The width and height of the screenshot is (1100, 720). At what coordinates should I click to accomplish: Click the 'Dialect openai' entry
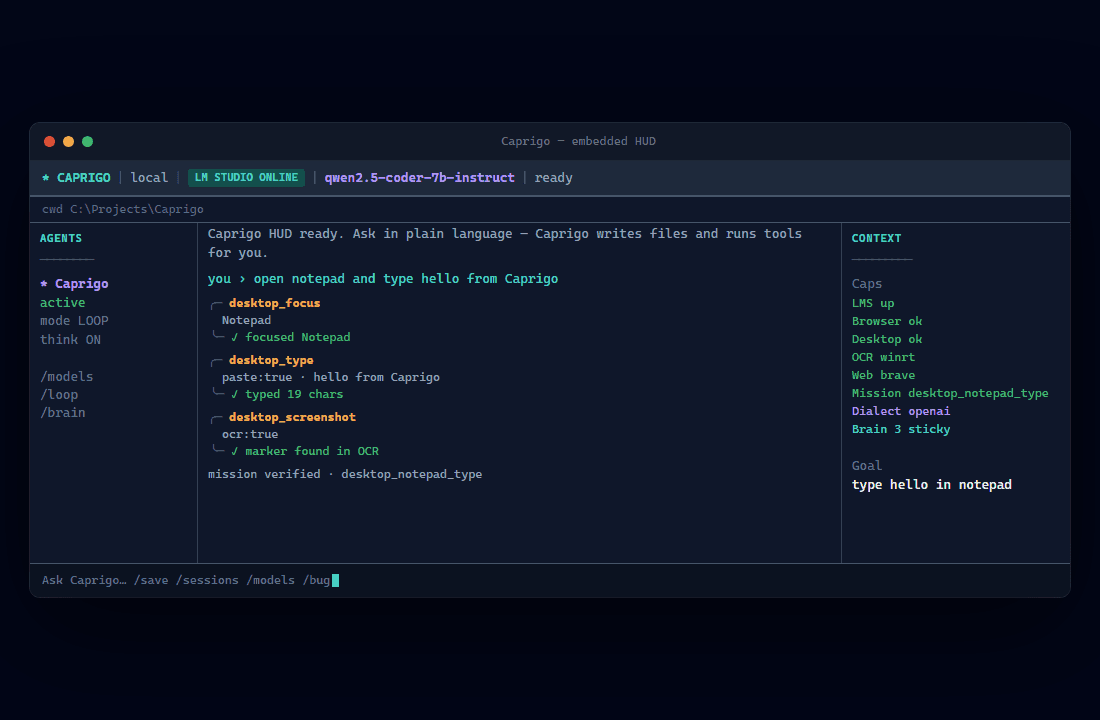[901, 411]
